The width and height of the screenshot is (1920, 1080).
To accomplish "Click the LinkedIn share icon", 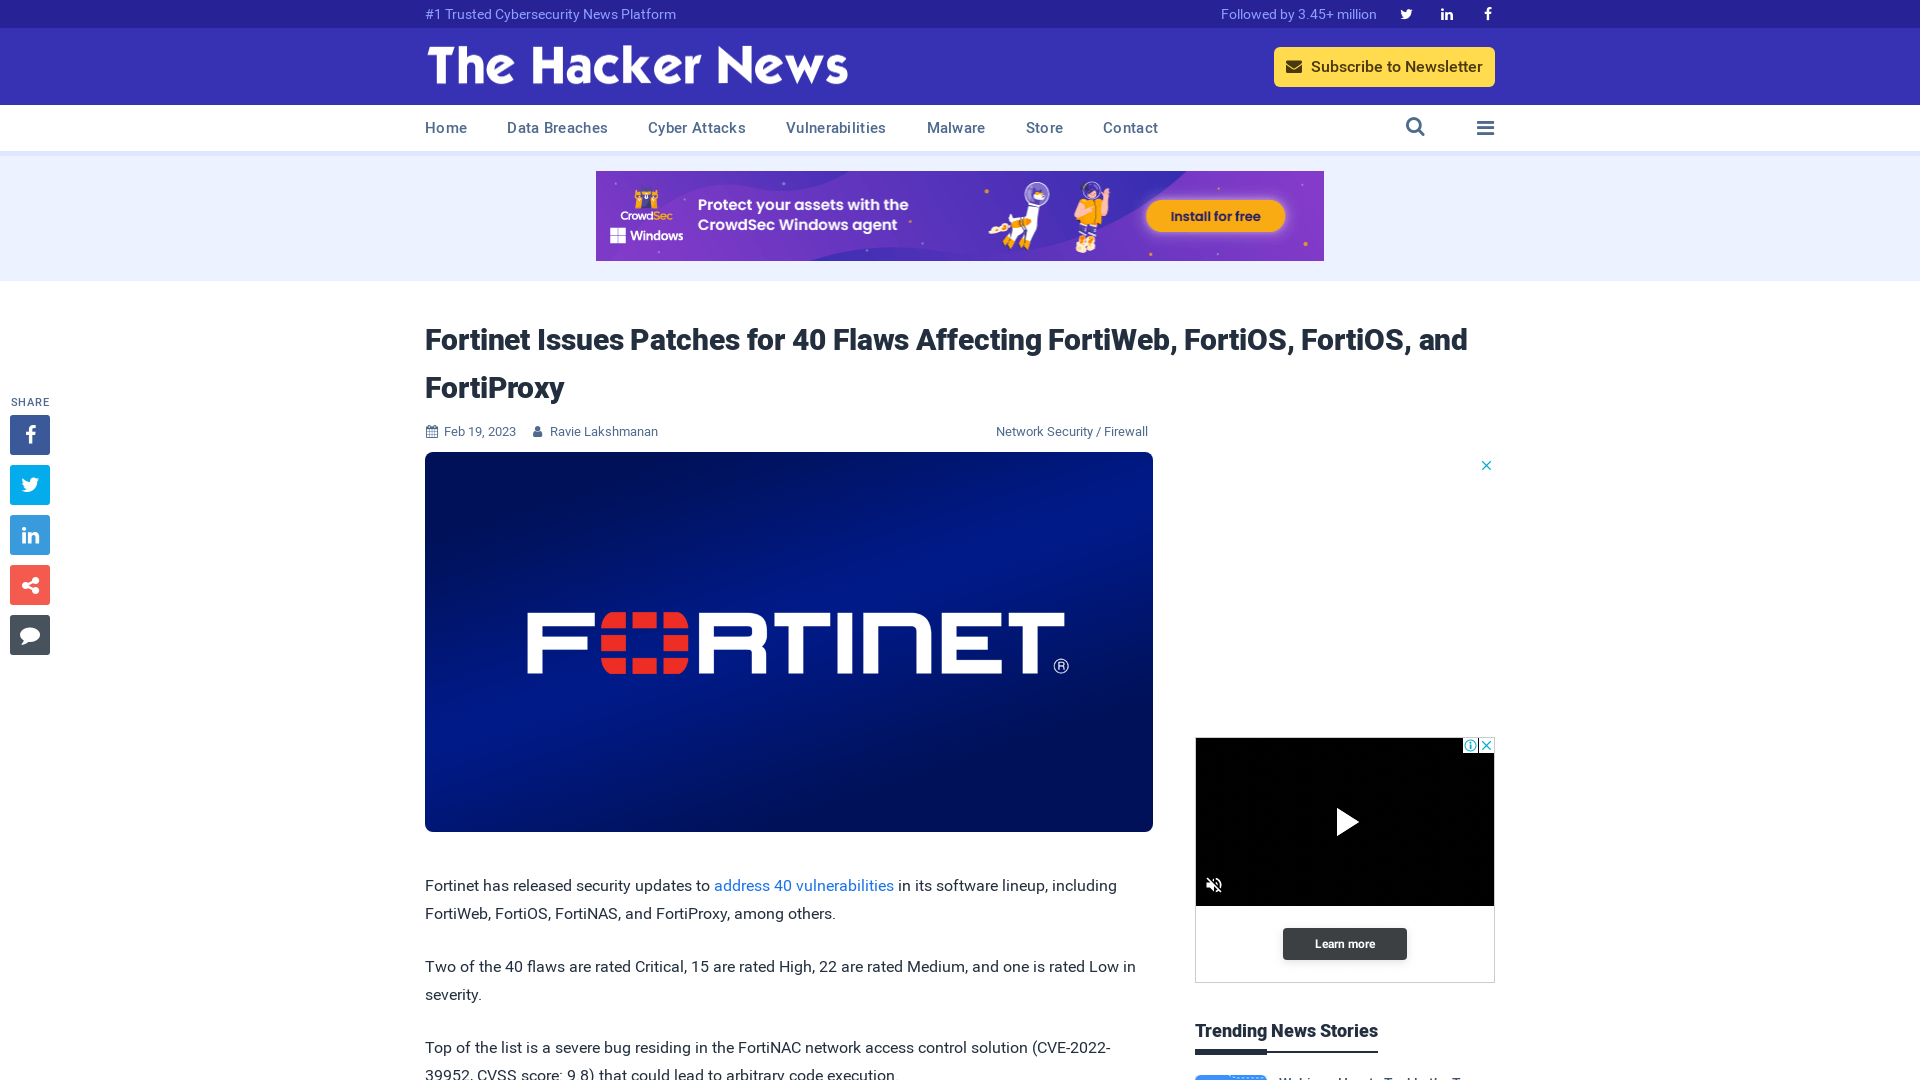I will (29, 534).
